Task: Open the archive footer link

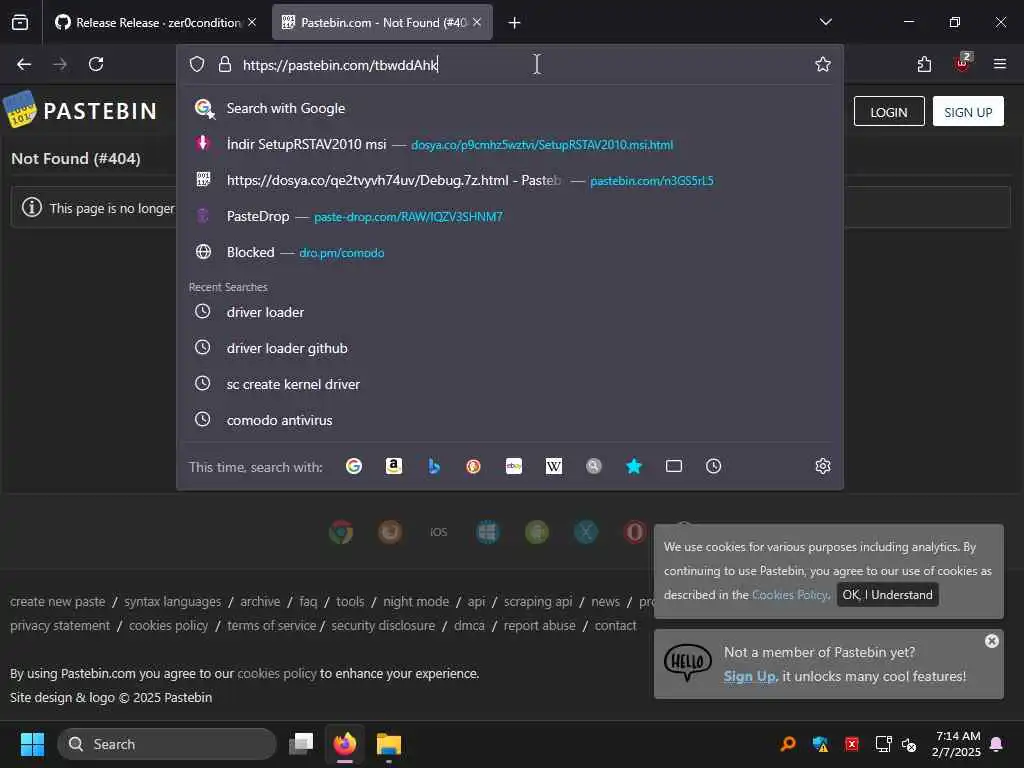Action: pos(260,601)
